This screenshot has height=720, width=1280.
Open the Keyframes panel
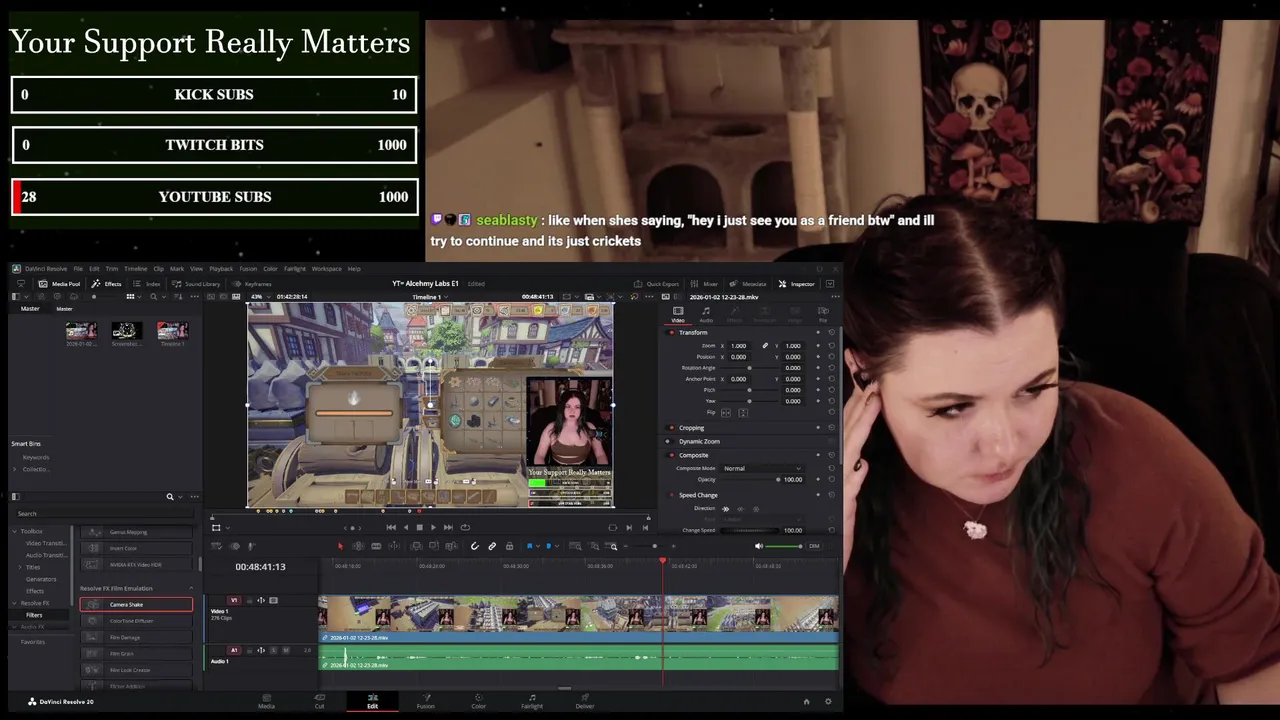pyautogui.click(x=252, y=284)
